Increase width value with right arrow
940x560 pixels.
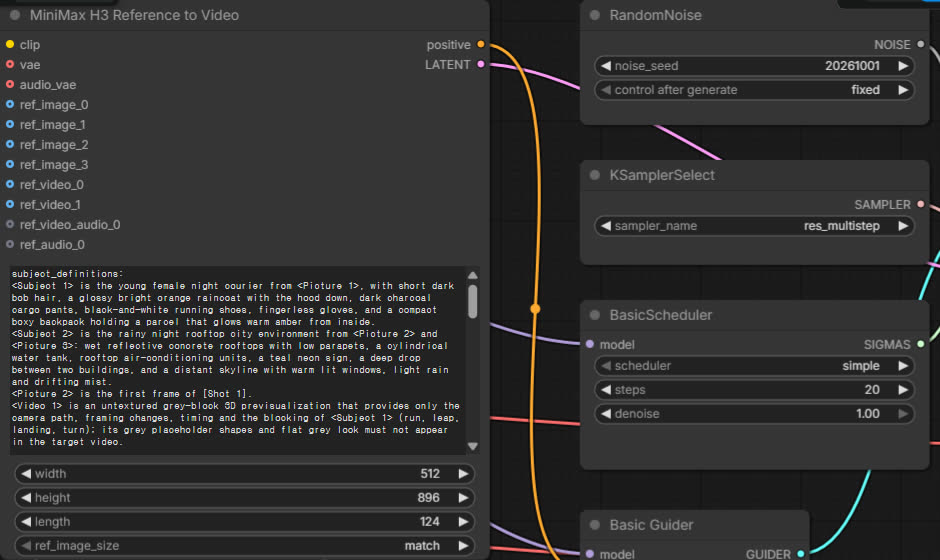click(463, 474)
